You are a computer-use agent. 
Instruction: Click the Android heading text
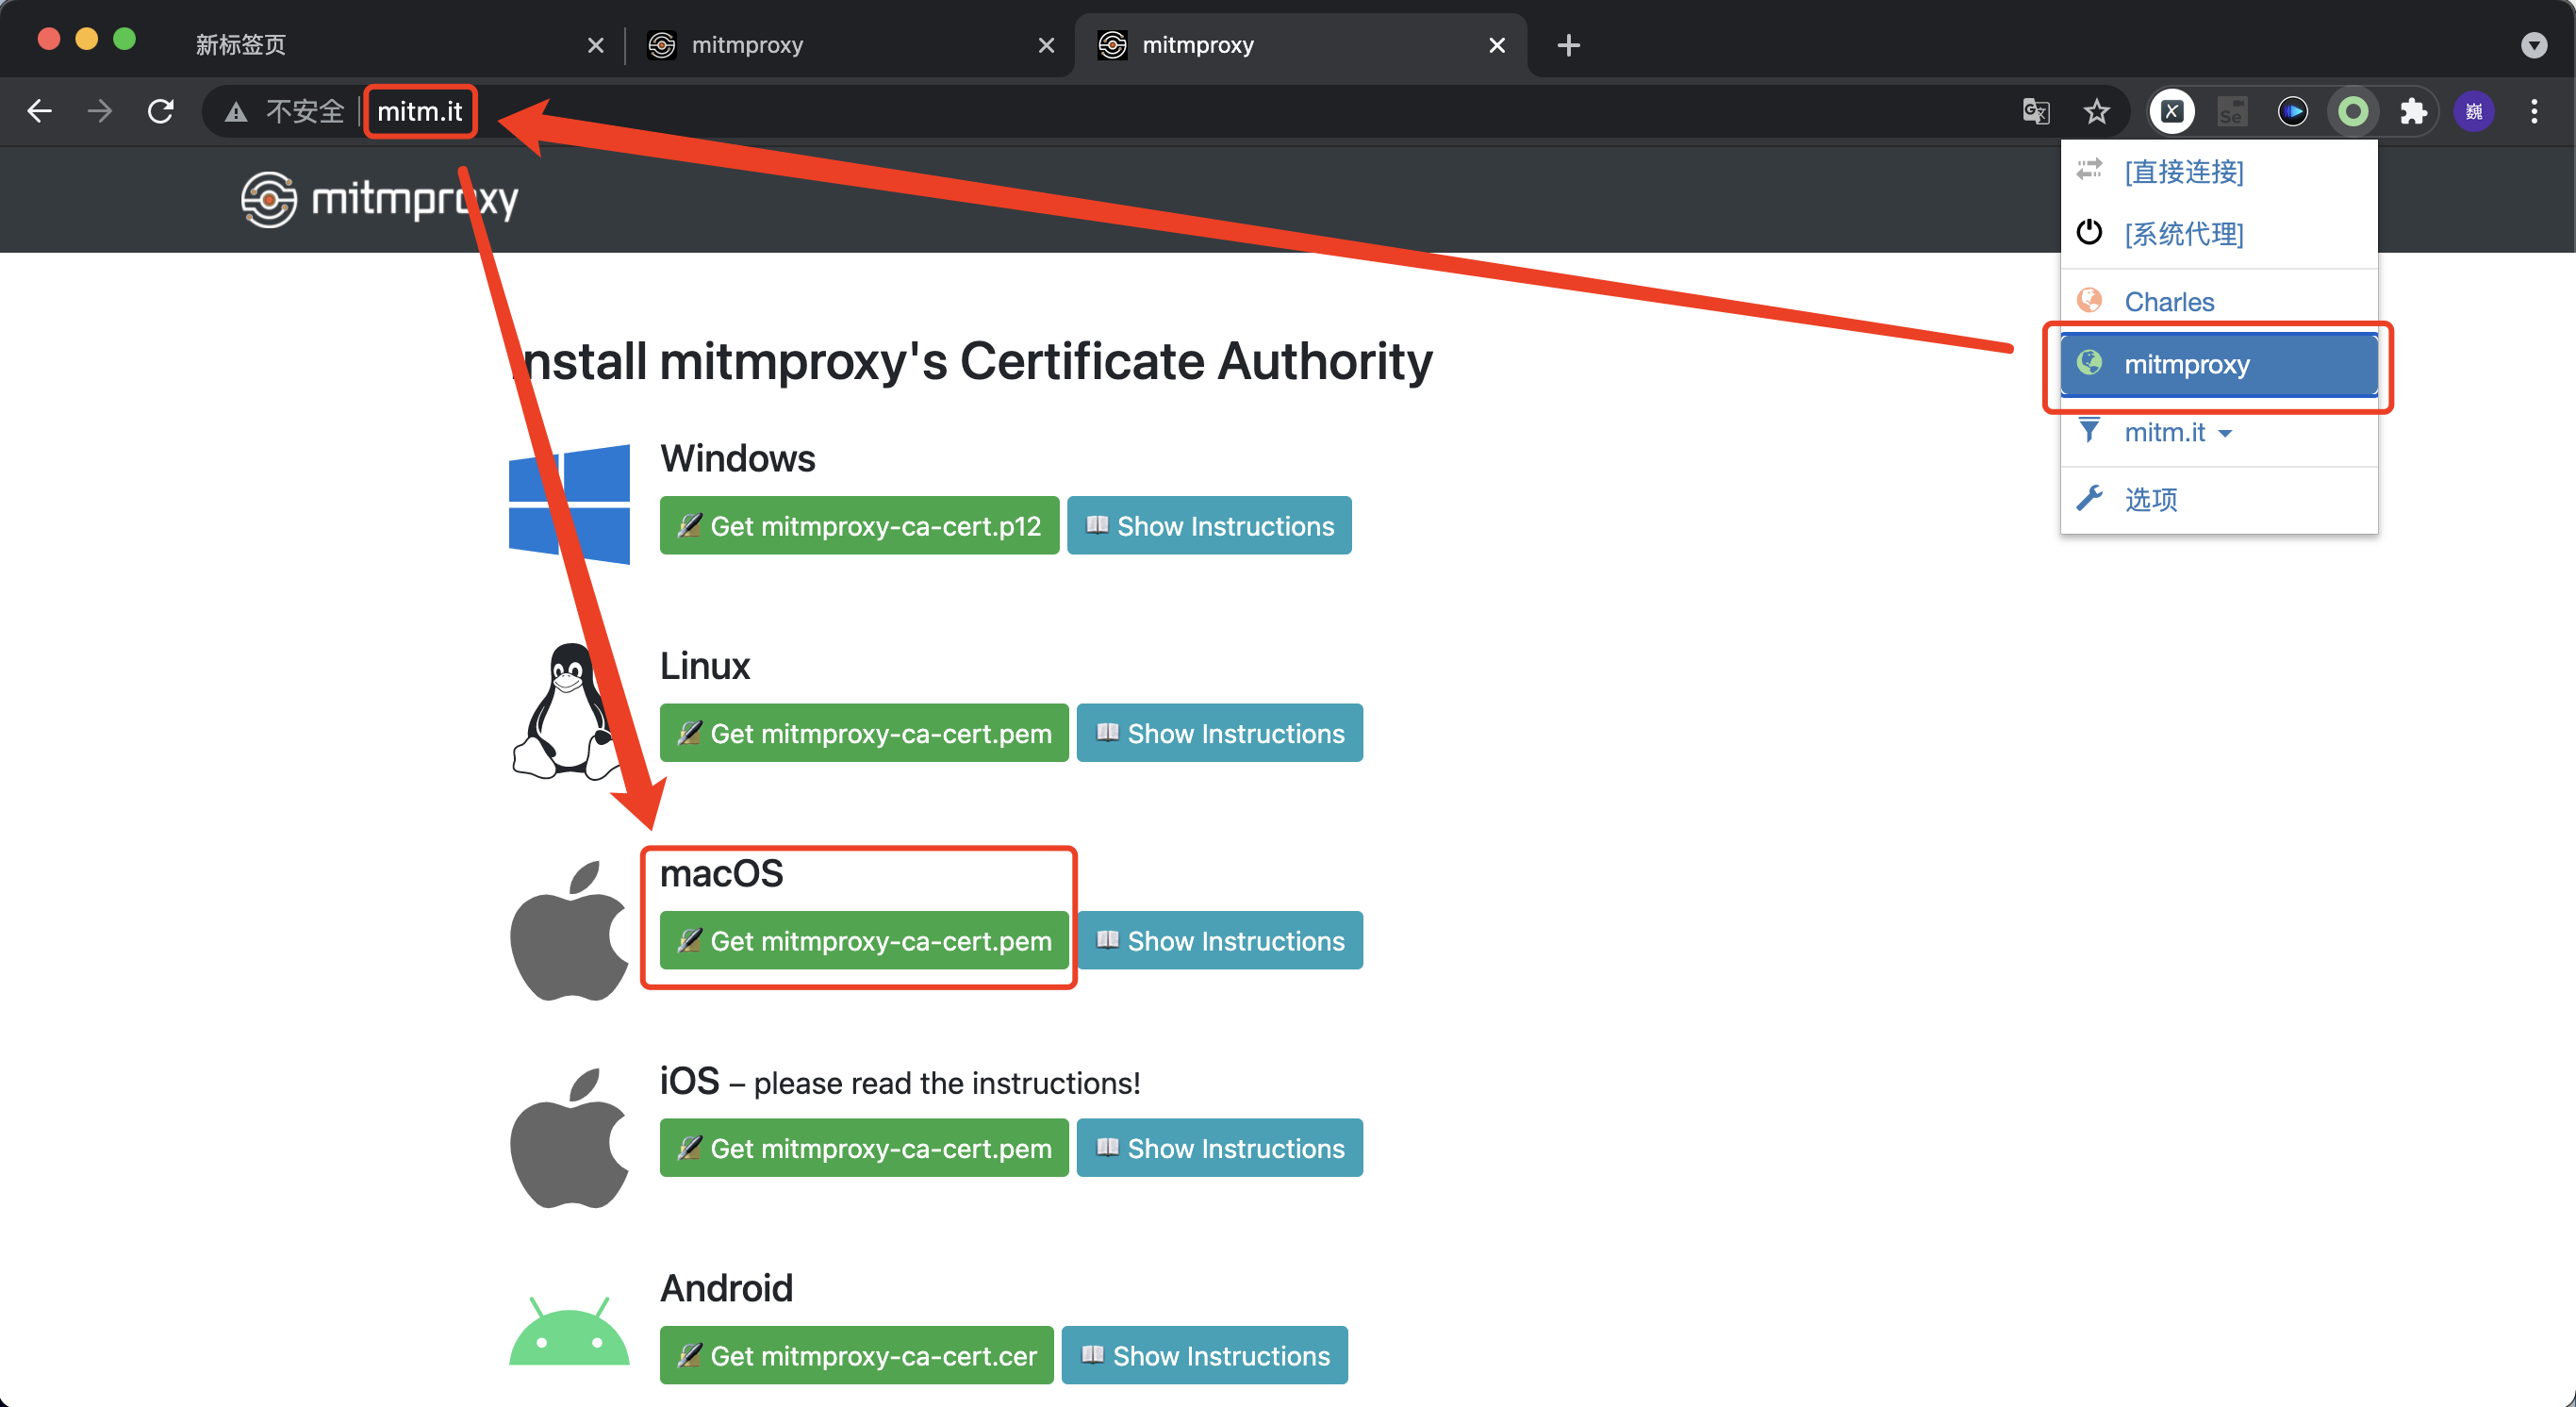[x=727, y=1288]
